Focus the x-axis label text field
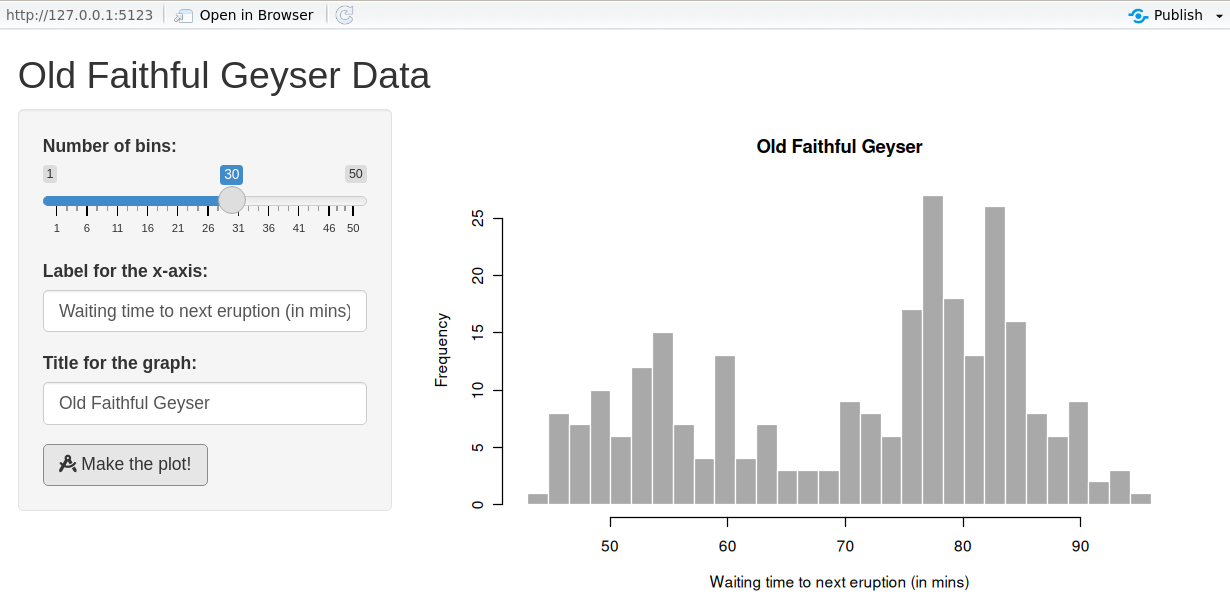The height and width of the screenshot is (615, 1230). (205, 311)
